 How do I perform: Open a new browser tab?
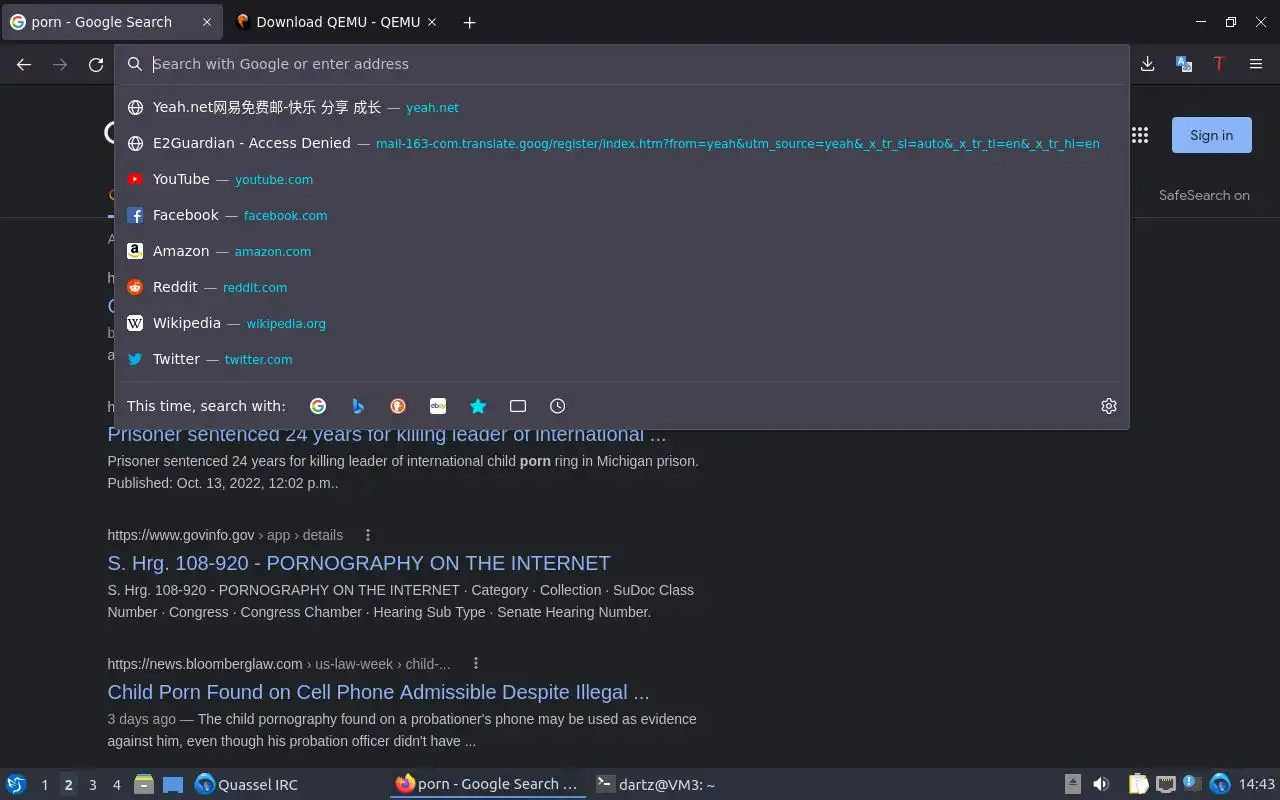[469, 22]
